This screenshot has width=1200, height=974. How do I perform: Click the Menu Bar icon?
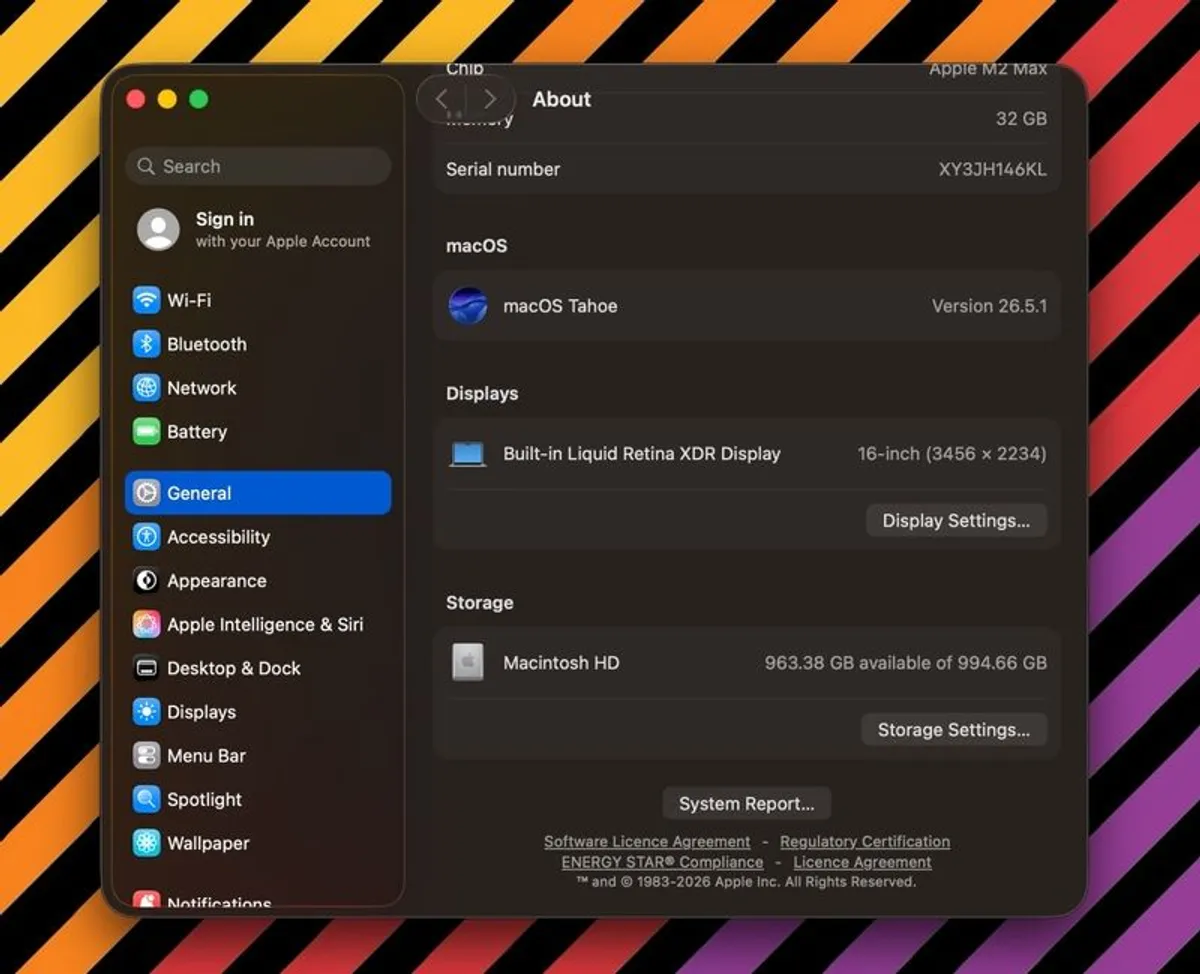point(147,756)
